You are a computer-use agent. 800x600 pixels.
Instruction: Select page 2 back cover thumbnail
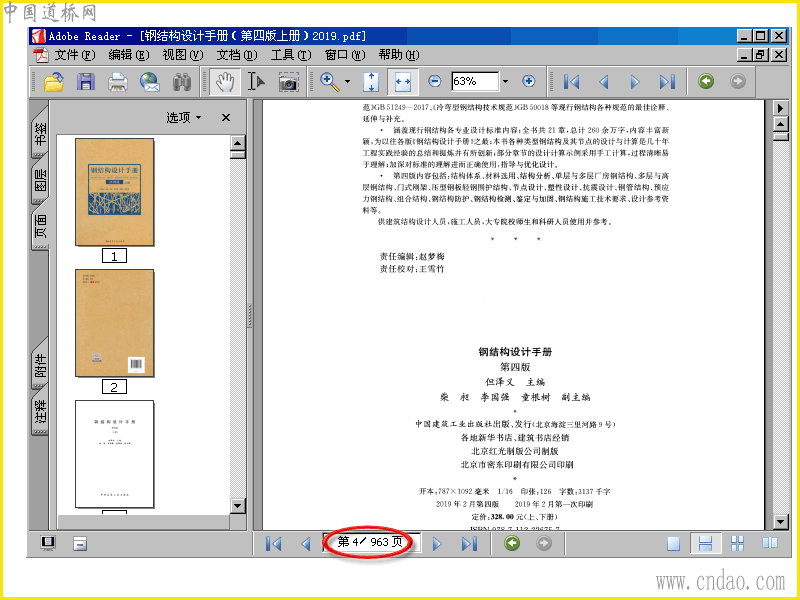coord(115,323)
